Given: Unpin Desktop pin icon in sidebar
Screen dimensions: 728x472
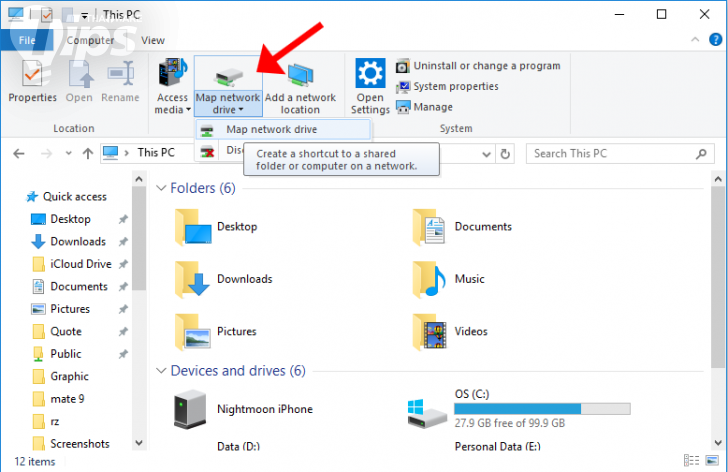Looking at the screenshot, I should tap(123, 219).
